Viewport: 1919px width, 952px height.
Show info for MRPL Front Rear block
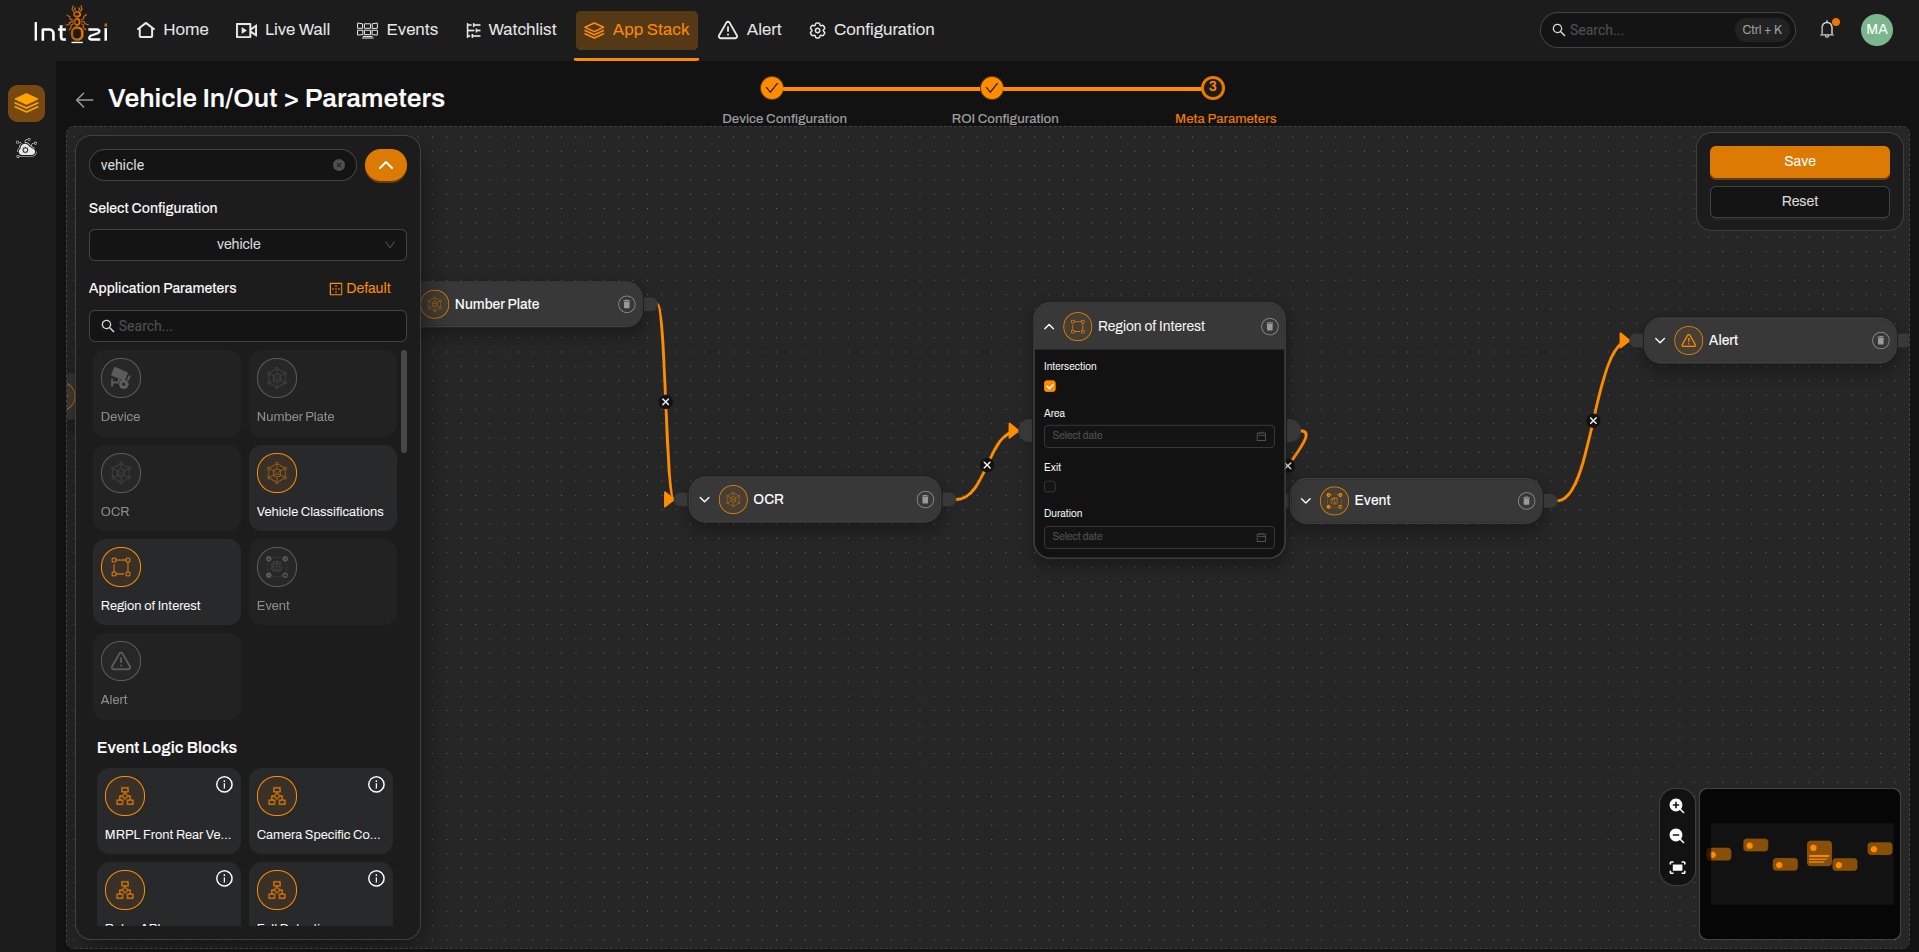click(x=224, y=785)
